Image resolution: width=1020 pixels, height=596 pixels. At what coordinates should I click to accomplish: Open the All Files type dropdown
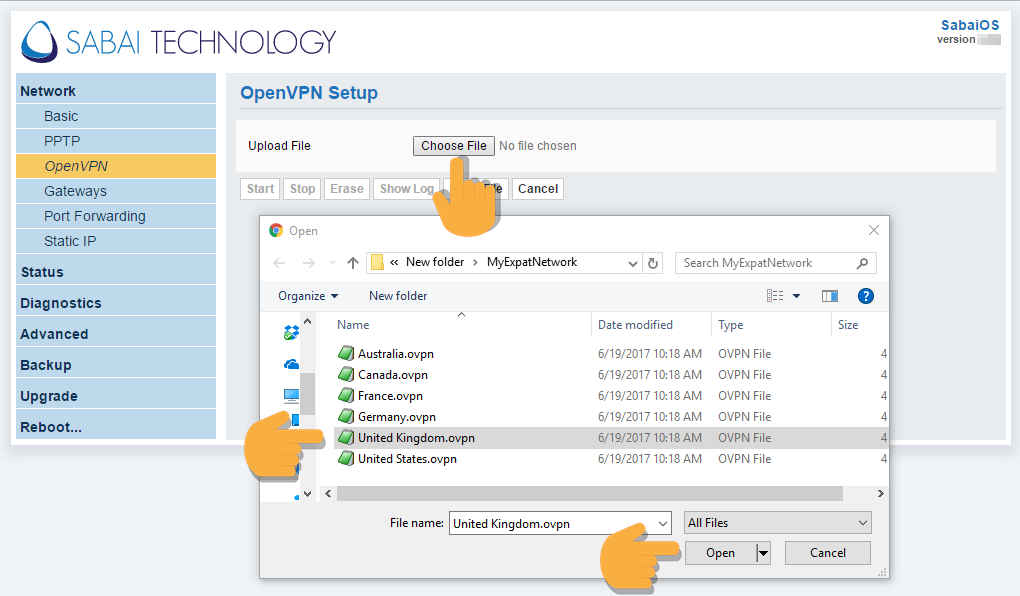coord(777,522)
